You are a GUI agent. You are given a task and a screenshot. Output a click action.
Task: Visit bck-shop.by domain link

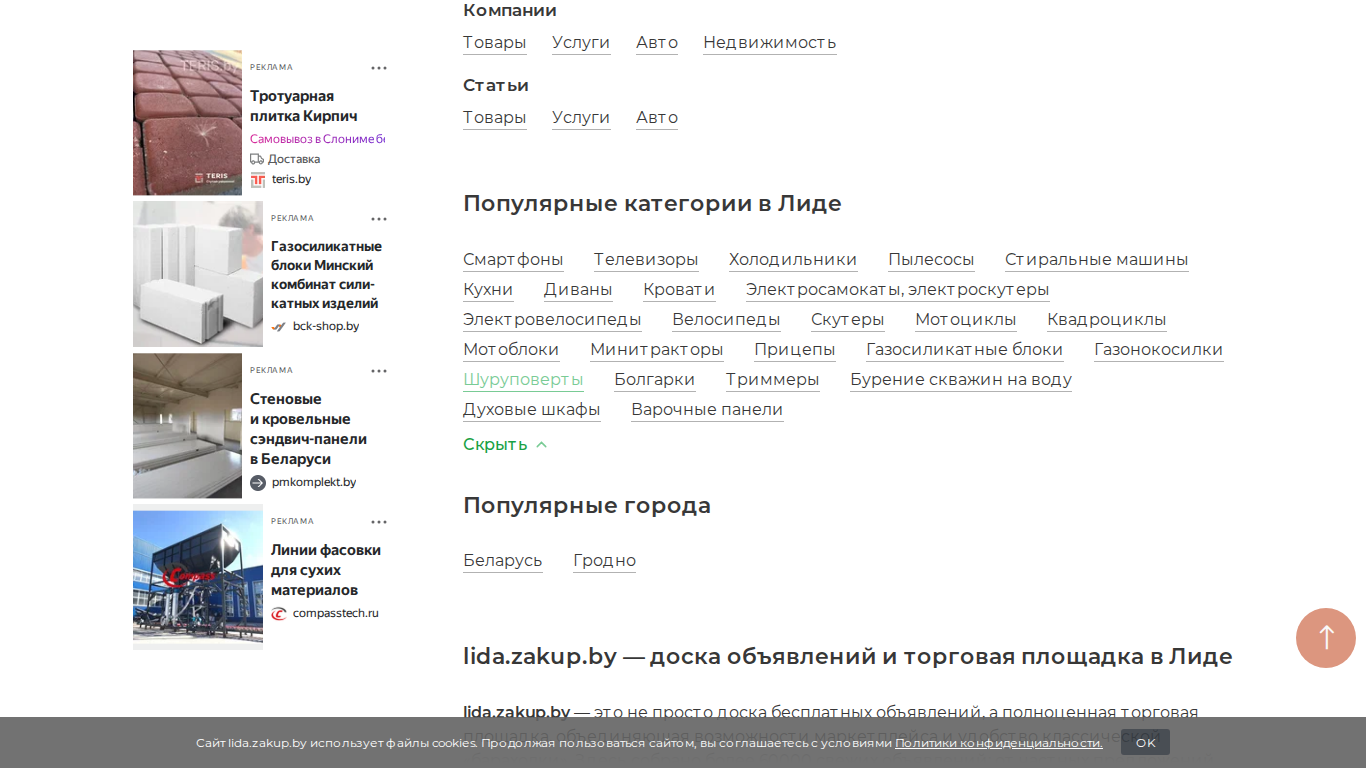(326, 327)
